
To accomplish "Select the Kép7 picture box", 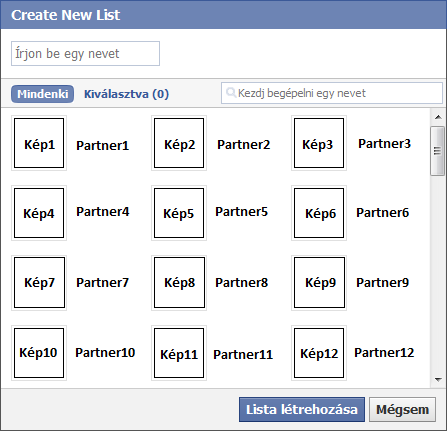I will 39,283.
